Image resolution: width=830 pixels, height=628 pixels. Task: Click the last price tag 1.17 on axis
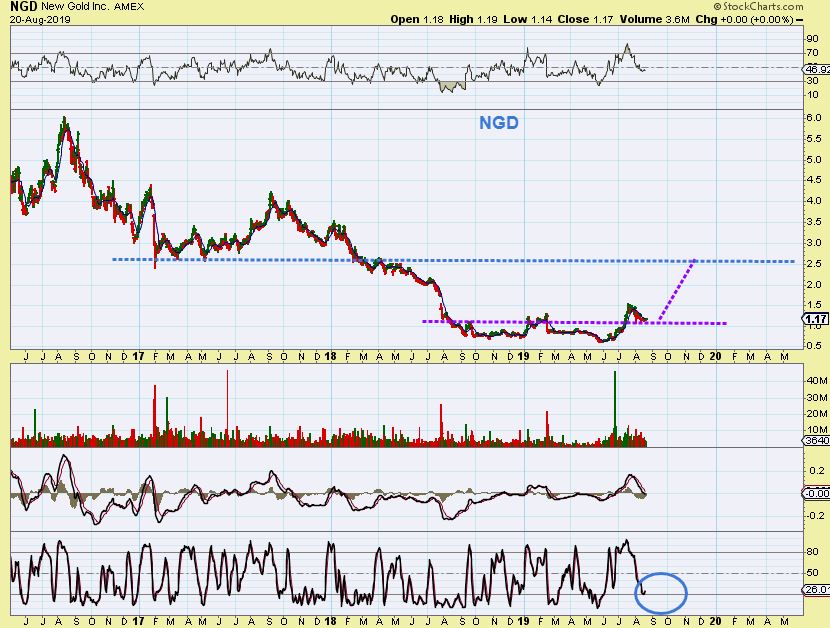(817, 319)
